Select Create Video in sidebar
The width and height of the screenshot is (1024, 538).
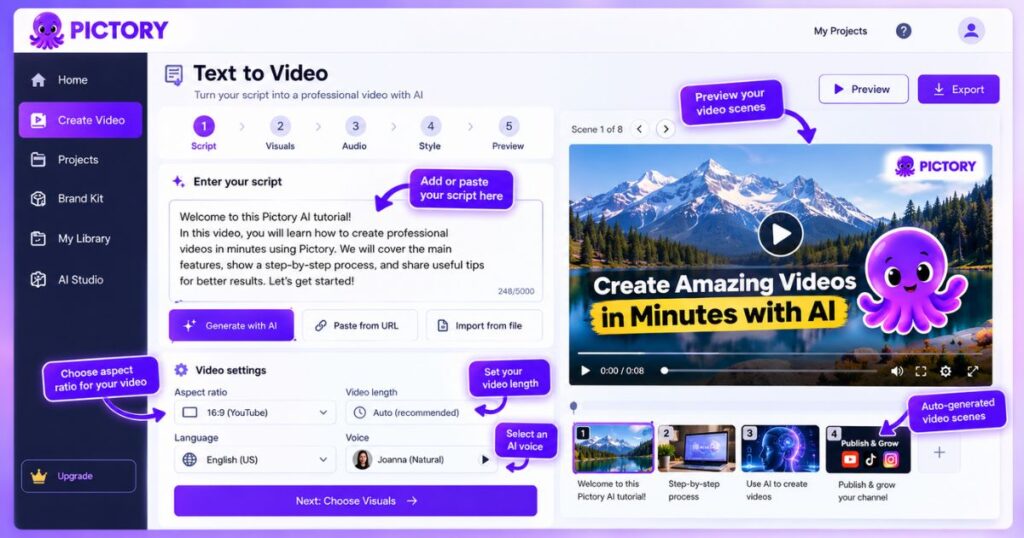(80, 120)
